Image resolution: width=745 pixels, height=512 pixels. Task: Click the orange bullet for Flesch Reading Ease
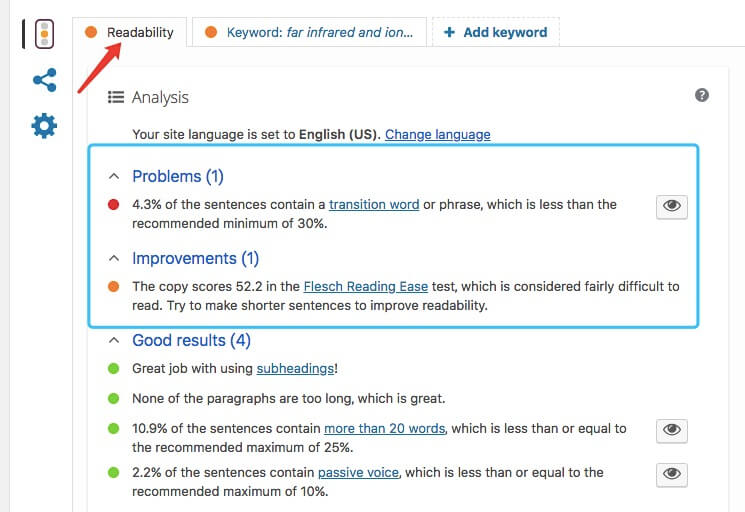(114, 286)
